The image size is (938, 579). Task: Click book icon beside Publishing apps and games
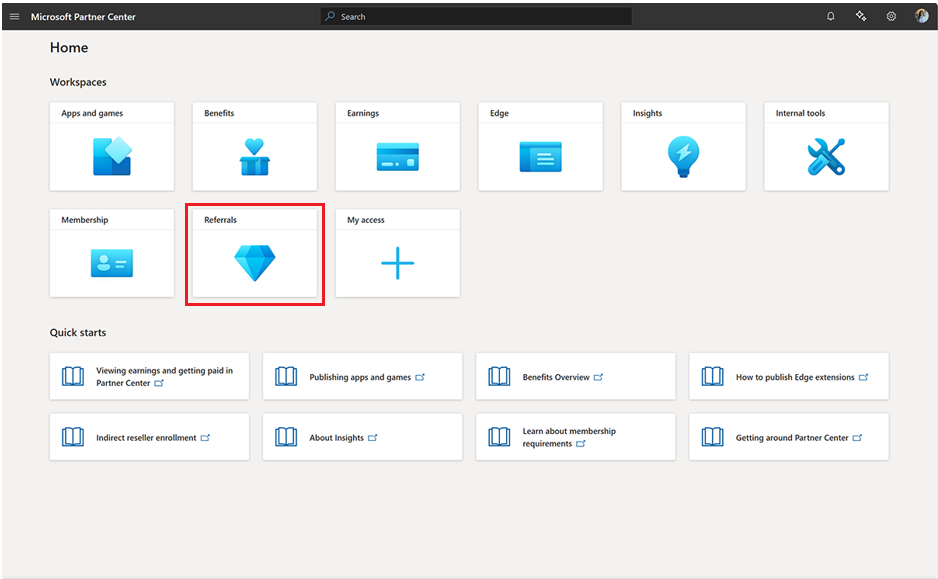[286, 376]
